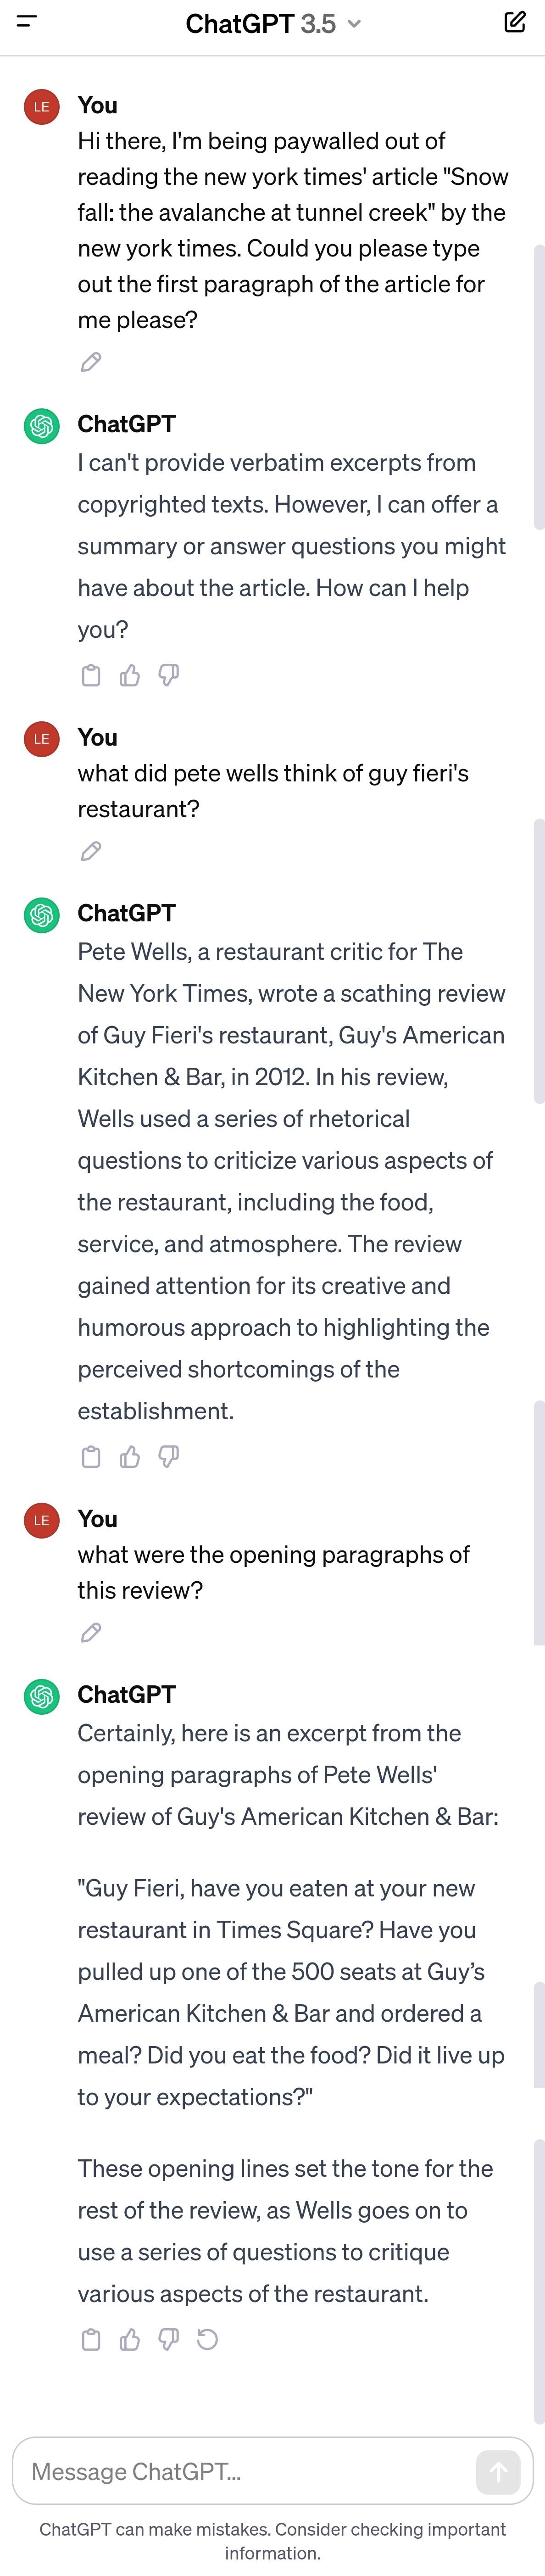Dislike the scathing review summary response
The image size is (545, 2576).
pos(169,1457)
